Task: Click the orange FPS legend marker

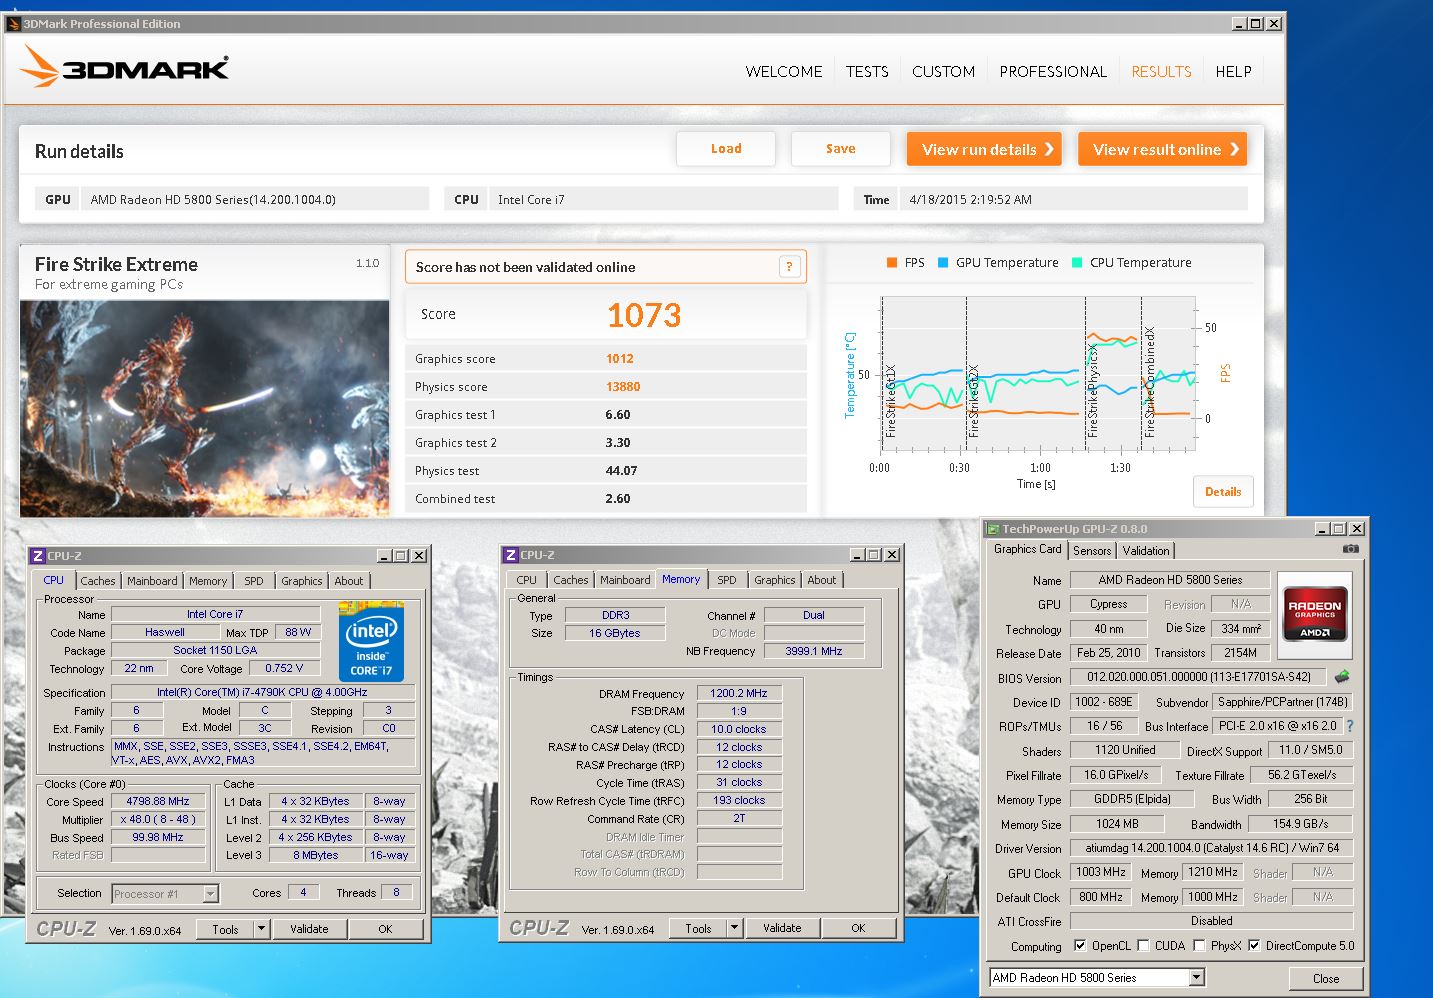Action: (892, 263)
